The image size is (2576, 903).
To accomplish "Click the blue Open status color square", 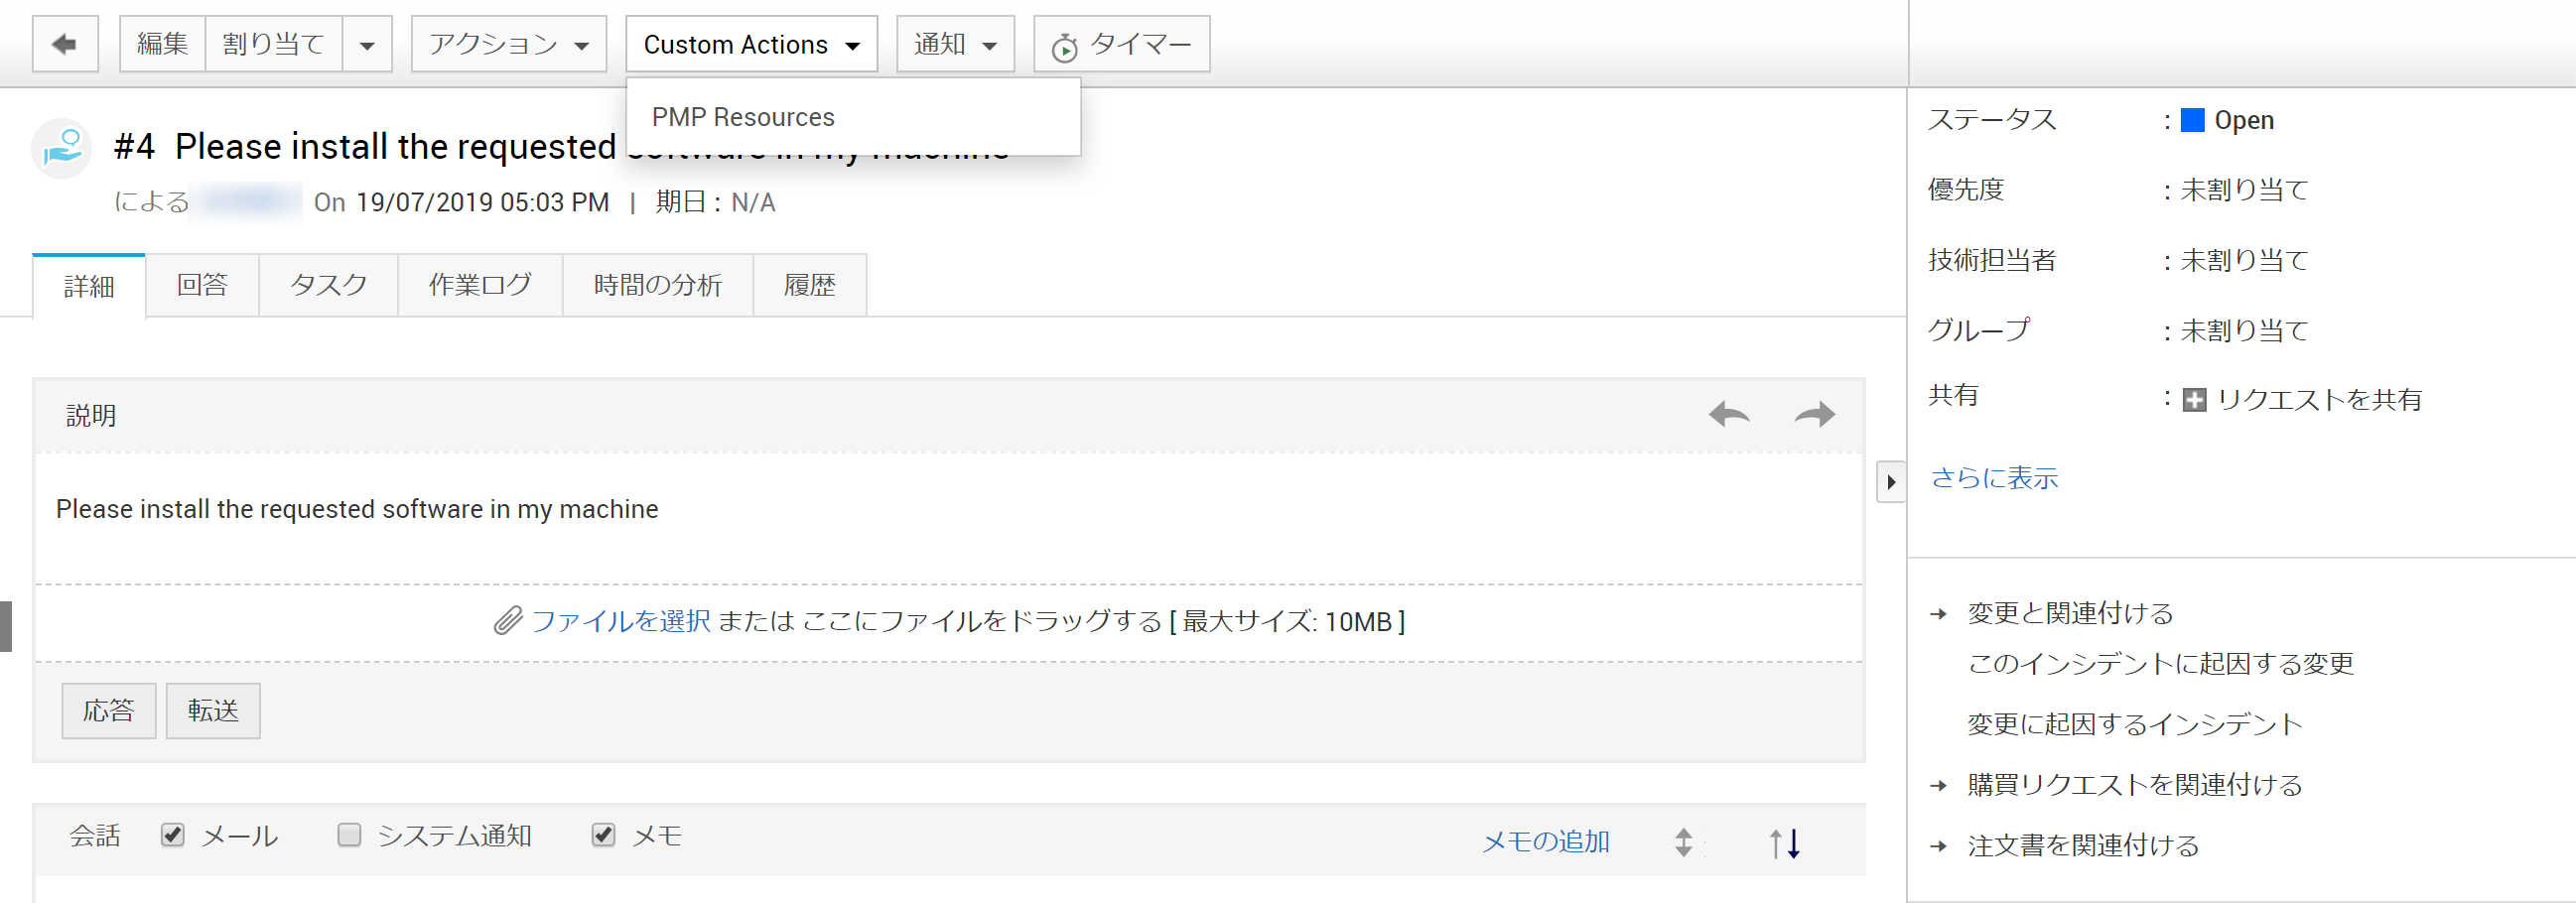I will 2192,120.
